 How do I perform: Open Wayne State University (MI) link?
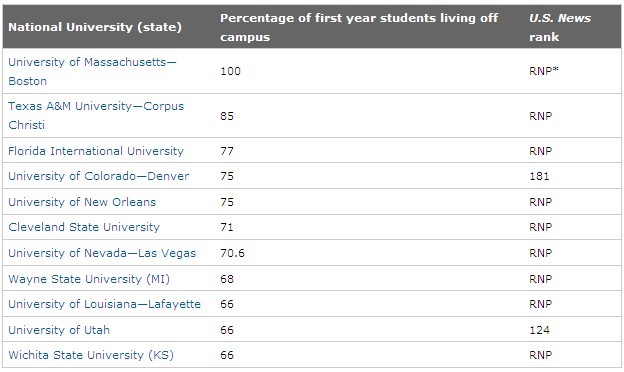click(89, 279)
